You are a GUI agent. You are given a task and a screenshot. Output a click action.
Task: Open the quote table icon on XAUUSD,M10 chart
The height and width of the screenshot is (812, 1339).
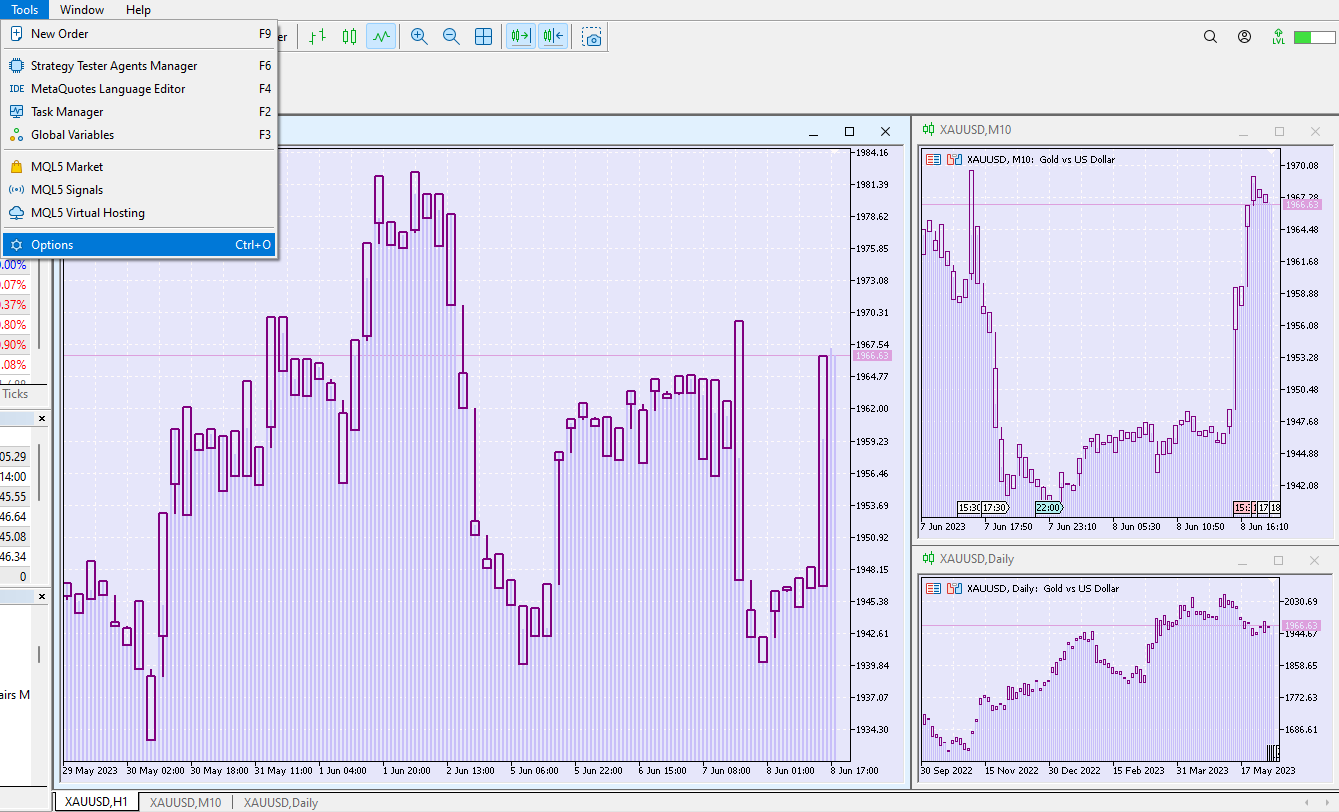click(936, 159)
